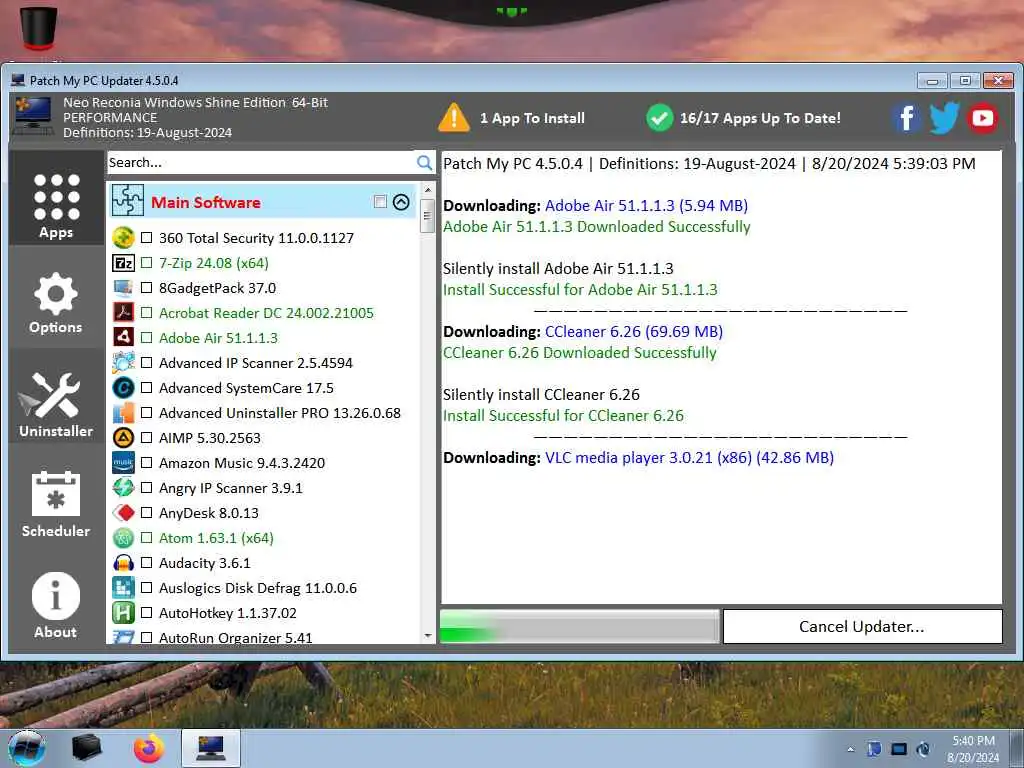The height and width of the screenshot is (768, 1024).
Task: Toggle the Acrobat Reader DC checkbox
Action: coord(147,313)
